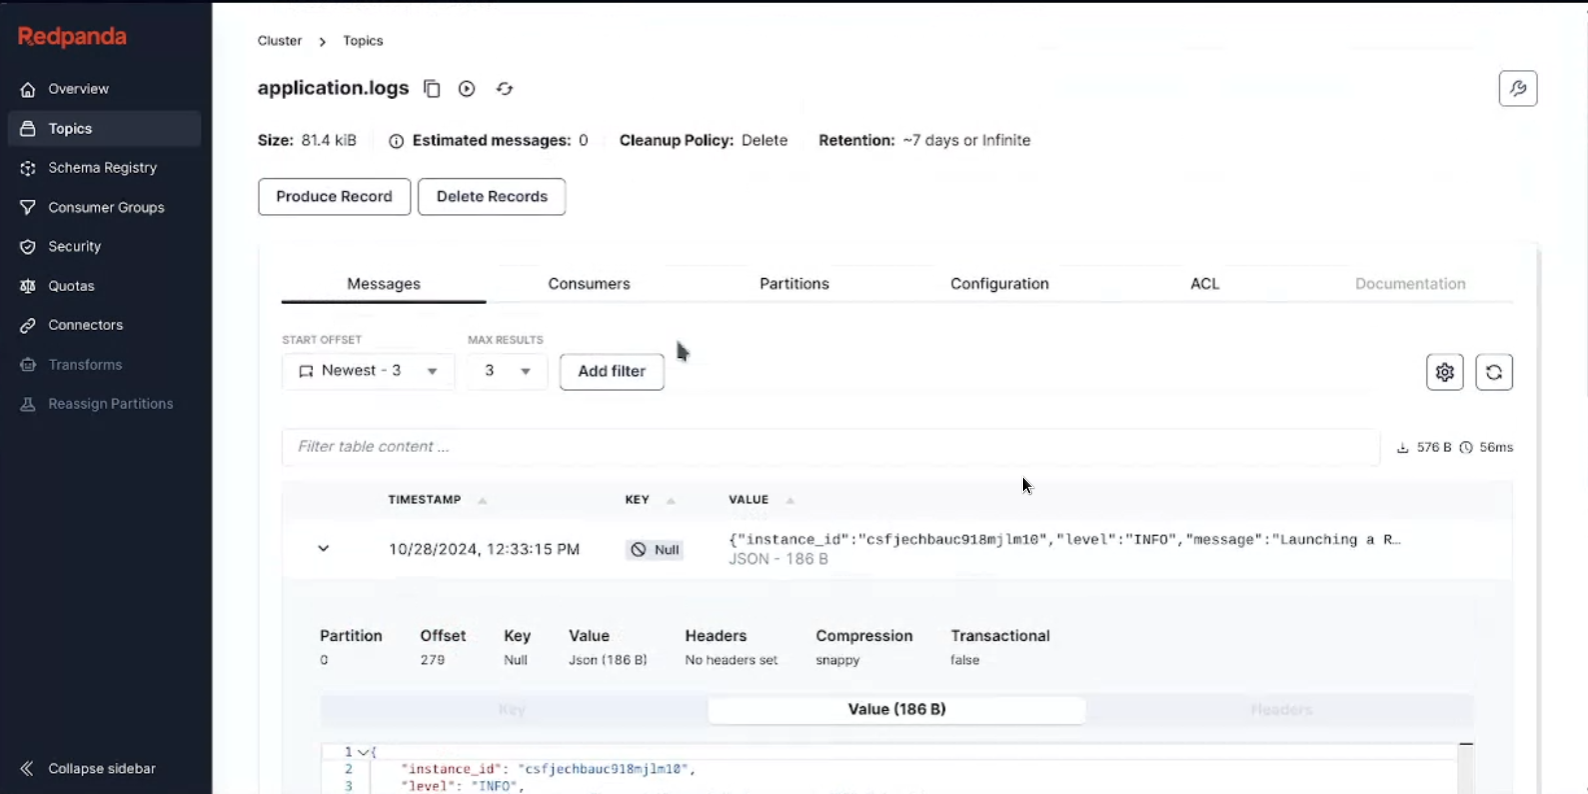Switch to the ACL tab
This screenshot has height=794, width=1588.
(x=1205, y=284)
